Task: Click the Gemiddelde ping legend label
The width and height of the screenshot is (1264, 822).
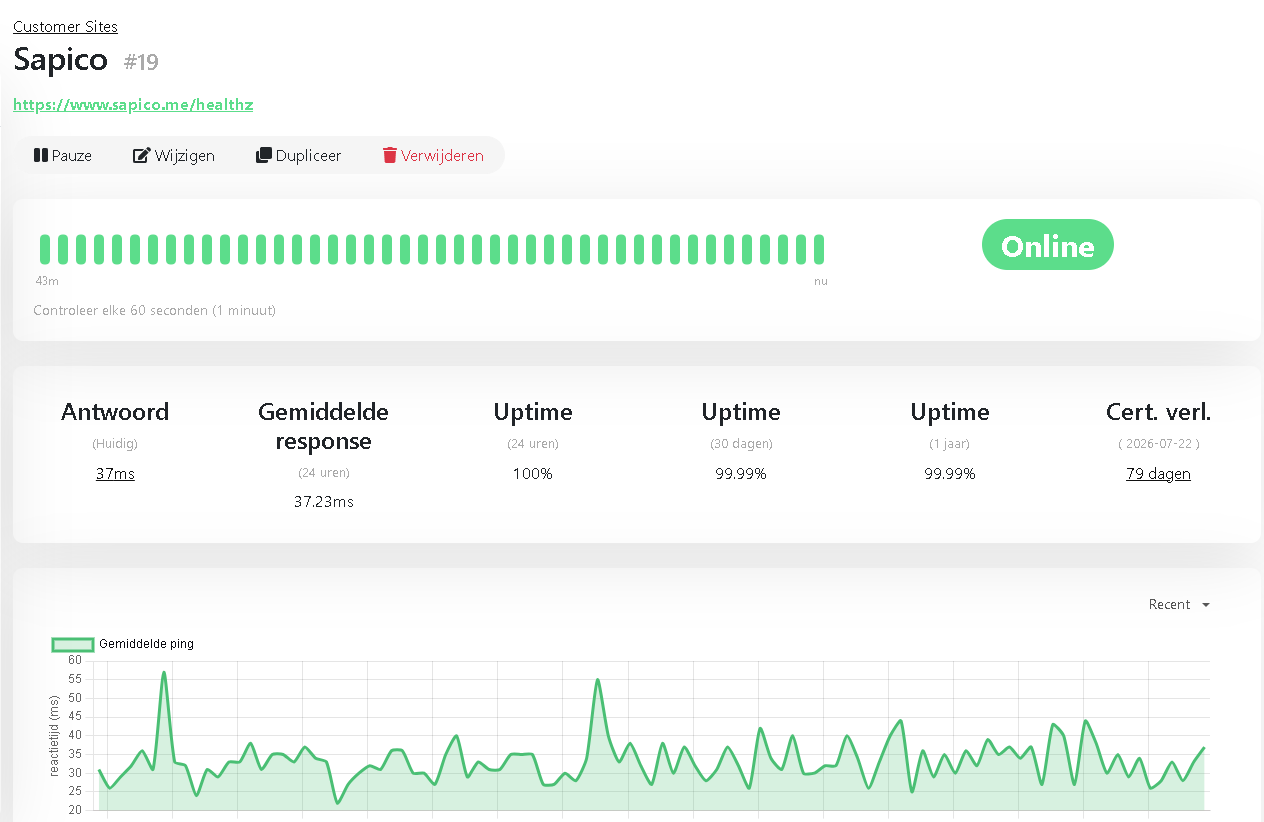Action: pos(146,644)
